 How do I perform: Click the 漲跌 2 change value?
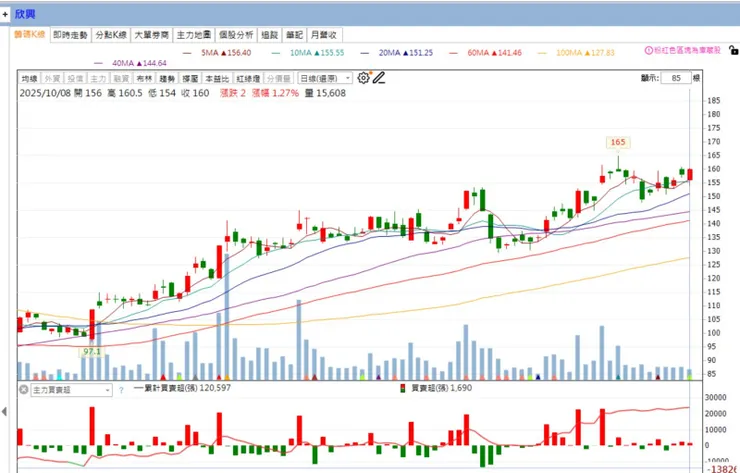click(x=233, y=93)
